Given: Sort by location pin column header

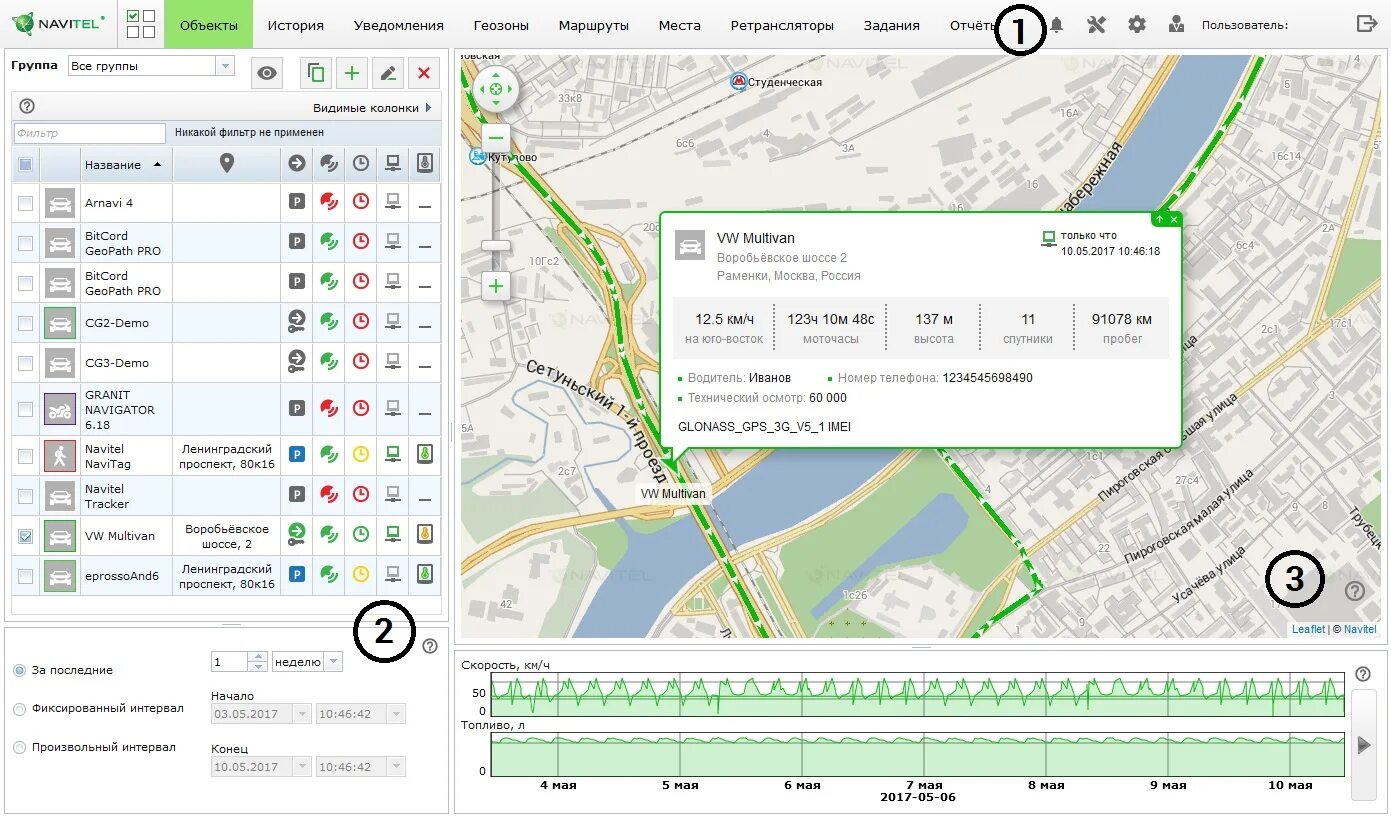Looking at the screenshot, I should (x=227, y=164).
